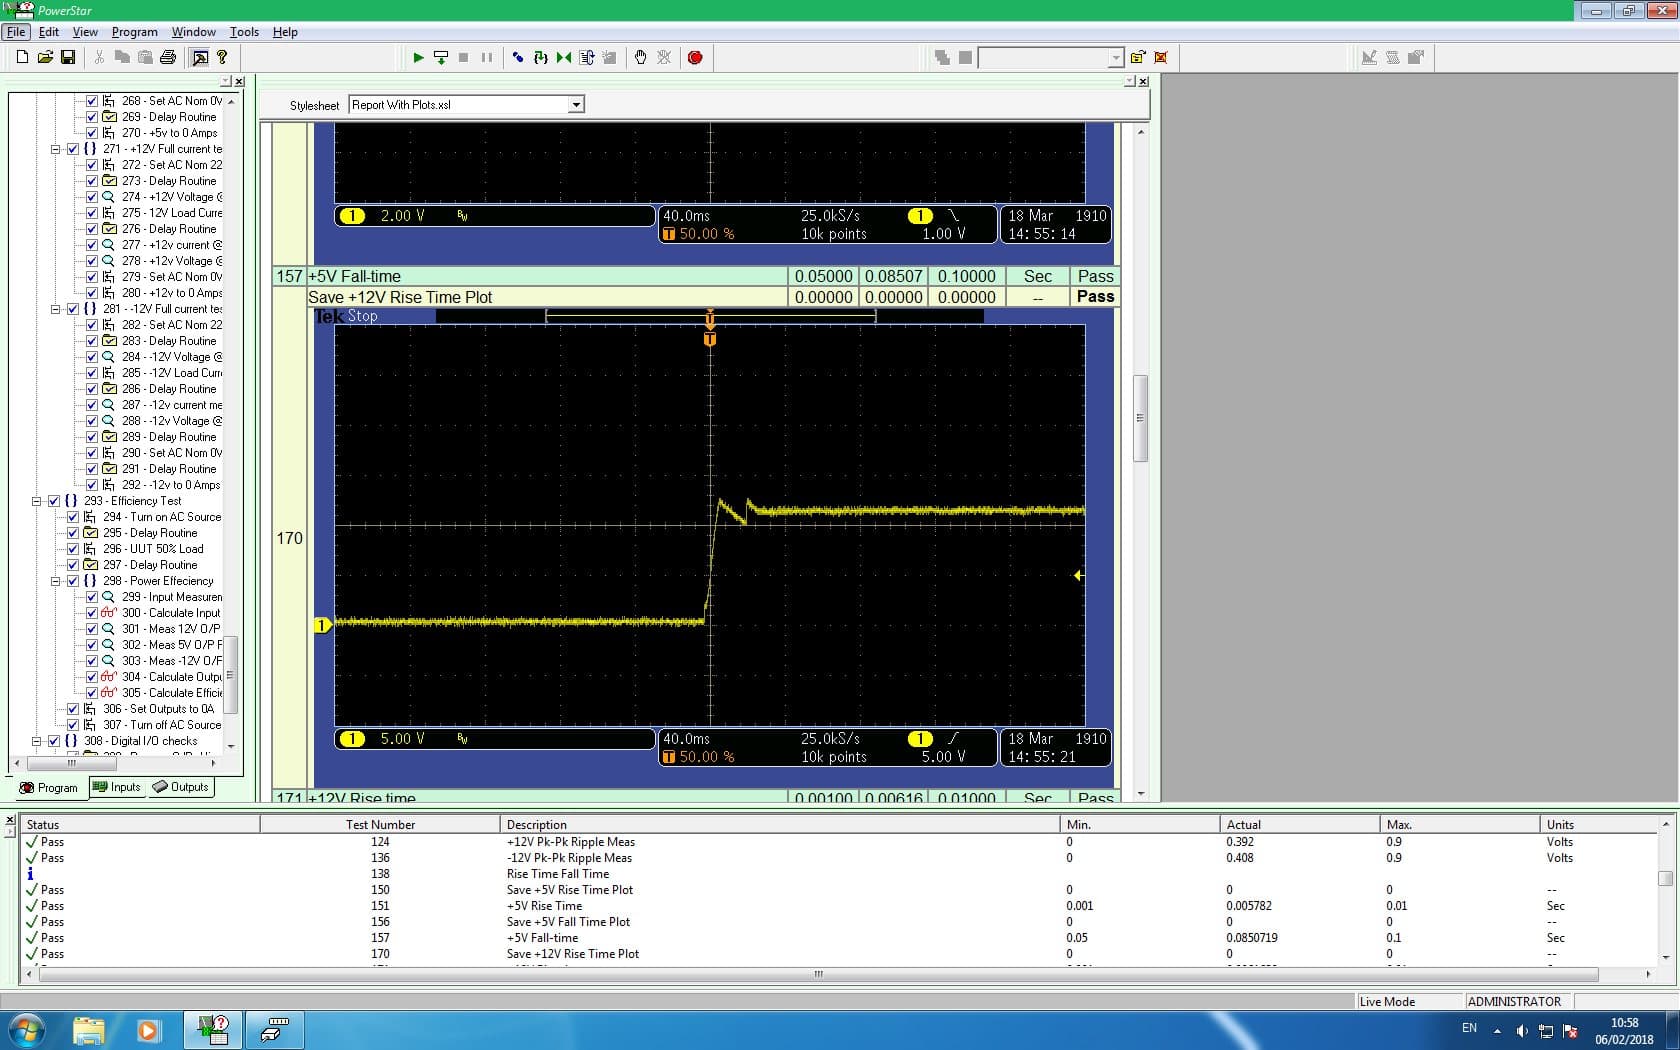Toggle checkbox for 296 - UUT 50% Load
Image resolution: width=1680 pixels, height=1050 pixels.
tap(73, 549)
